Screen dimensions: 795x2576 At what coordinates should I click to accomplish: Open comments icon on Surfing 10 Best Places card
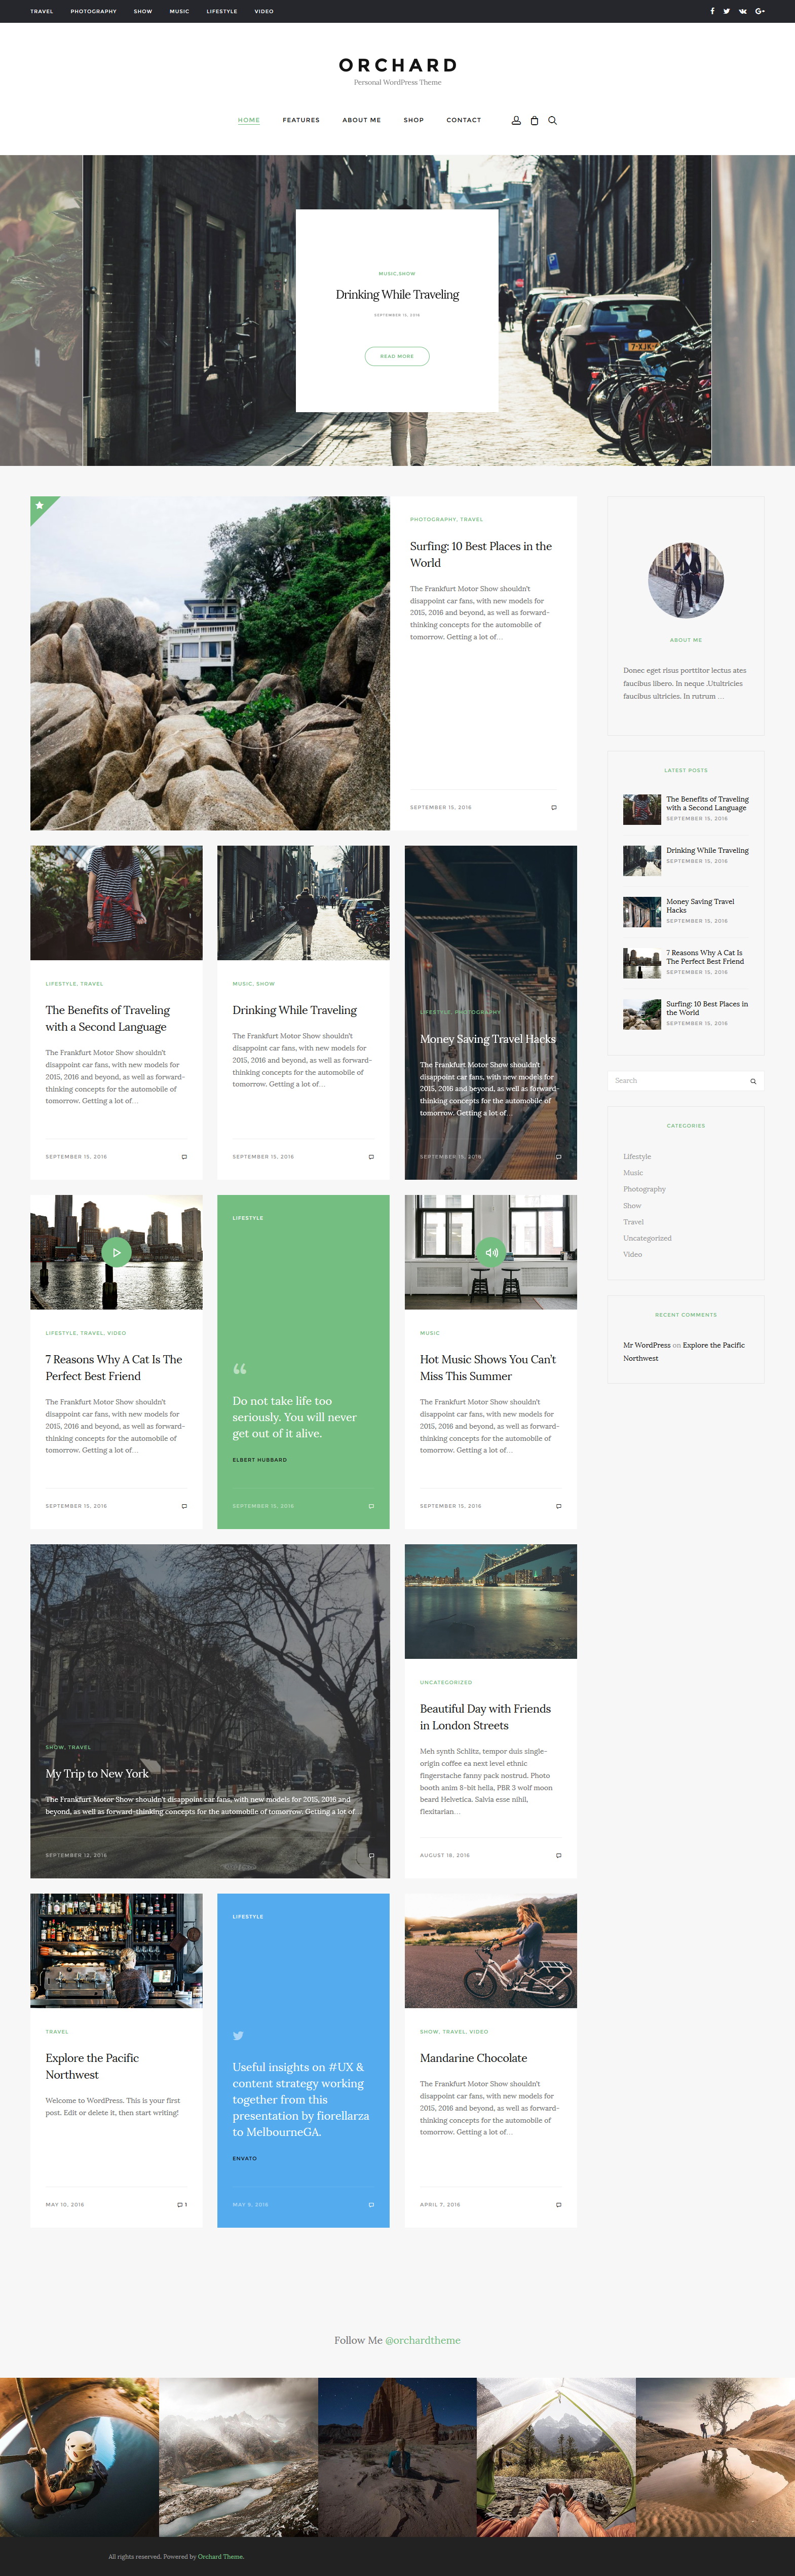click(x=554, y=807)
